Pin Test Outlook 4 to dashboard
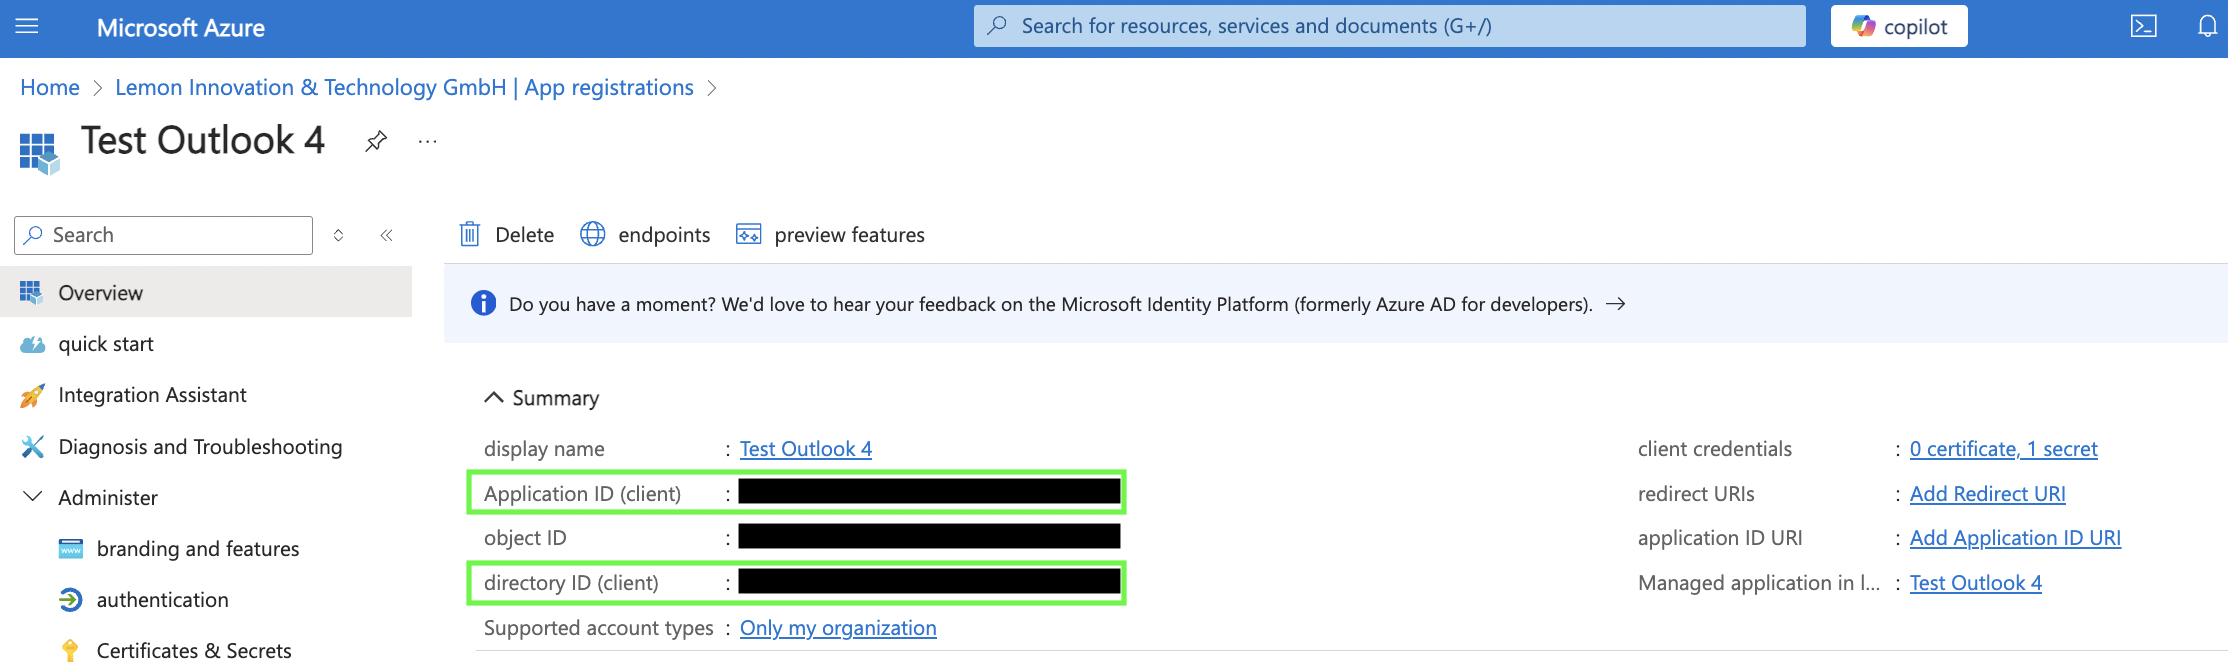 tap(376, 141)
